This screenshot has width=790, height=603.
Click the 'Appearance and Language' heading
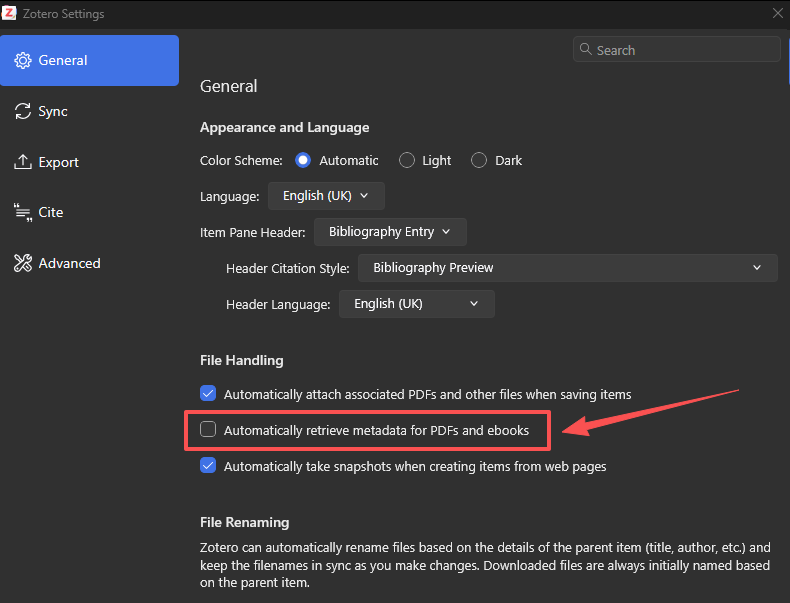[284, 127]
